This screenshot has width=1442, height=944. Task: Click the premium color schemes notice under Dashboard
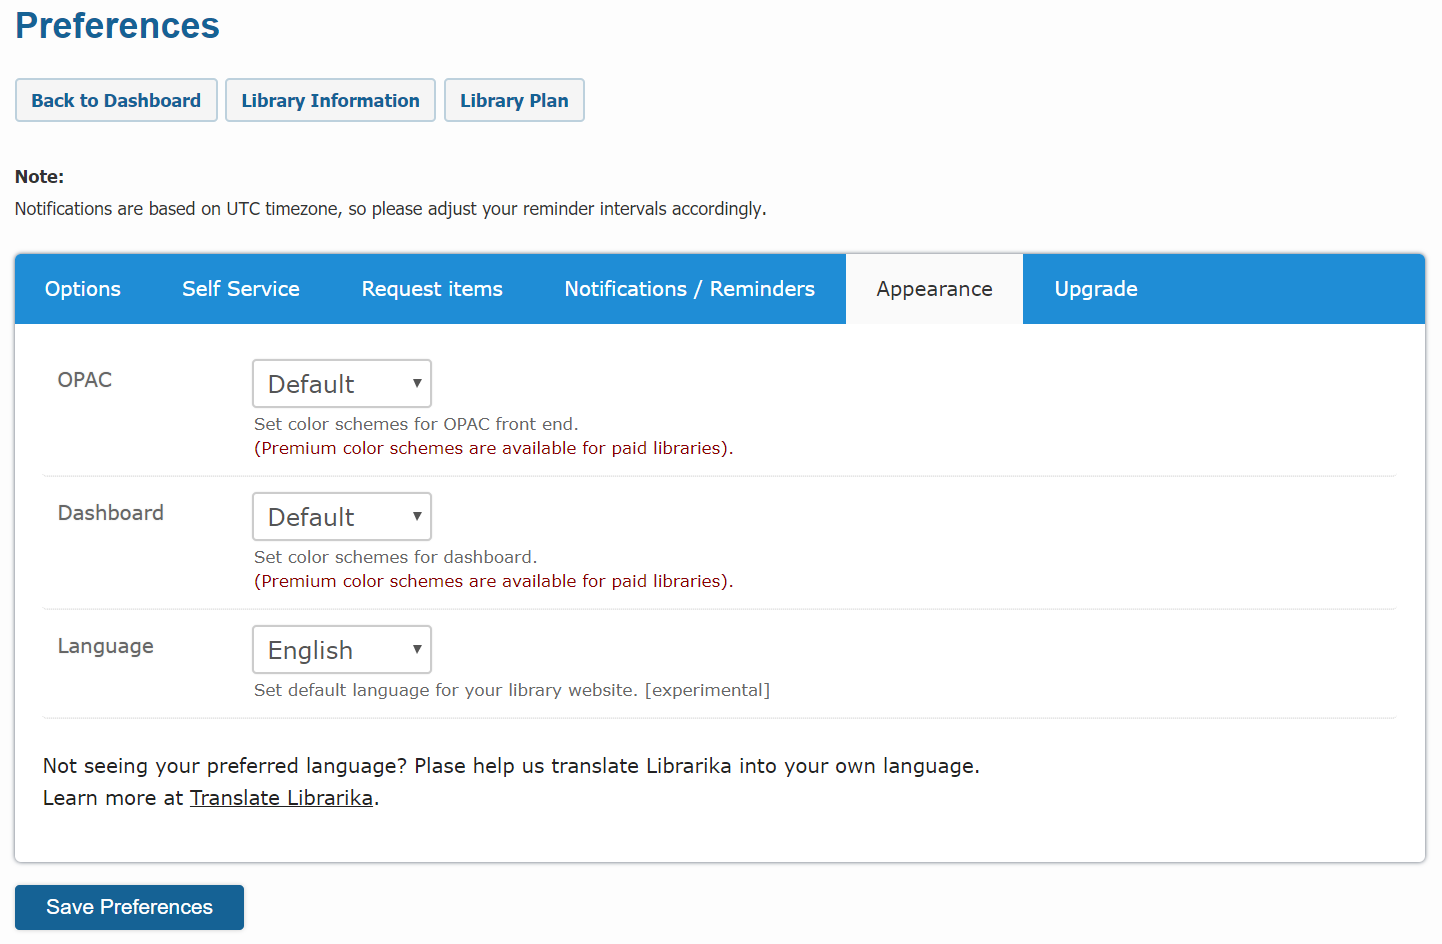click(x=494, y=581)
